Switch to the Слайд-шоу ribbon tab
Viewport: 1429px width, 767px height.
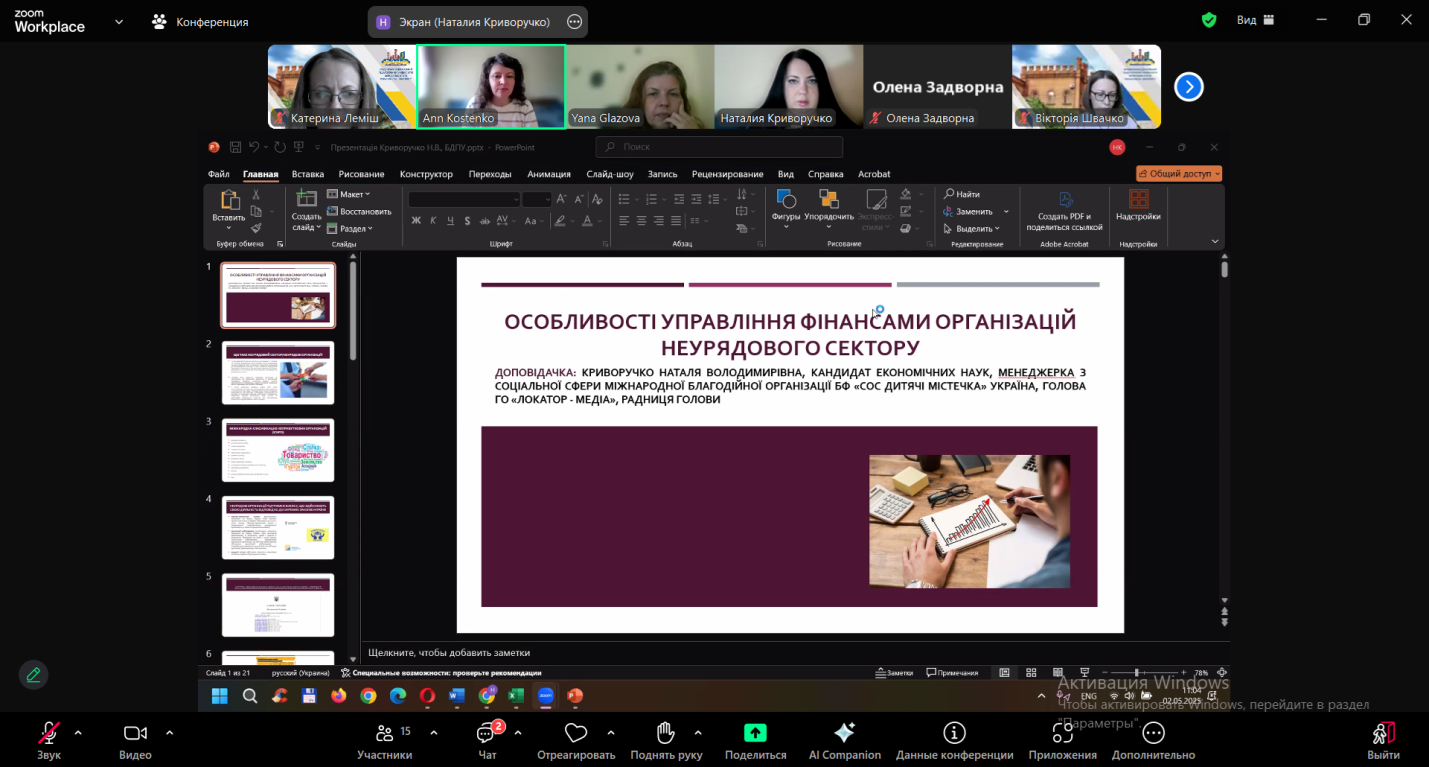pyautogui.click(x=610, y=174)
